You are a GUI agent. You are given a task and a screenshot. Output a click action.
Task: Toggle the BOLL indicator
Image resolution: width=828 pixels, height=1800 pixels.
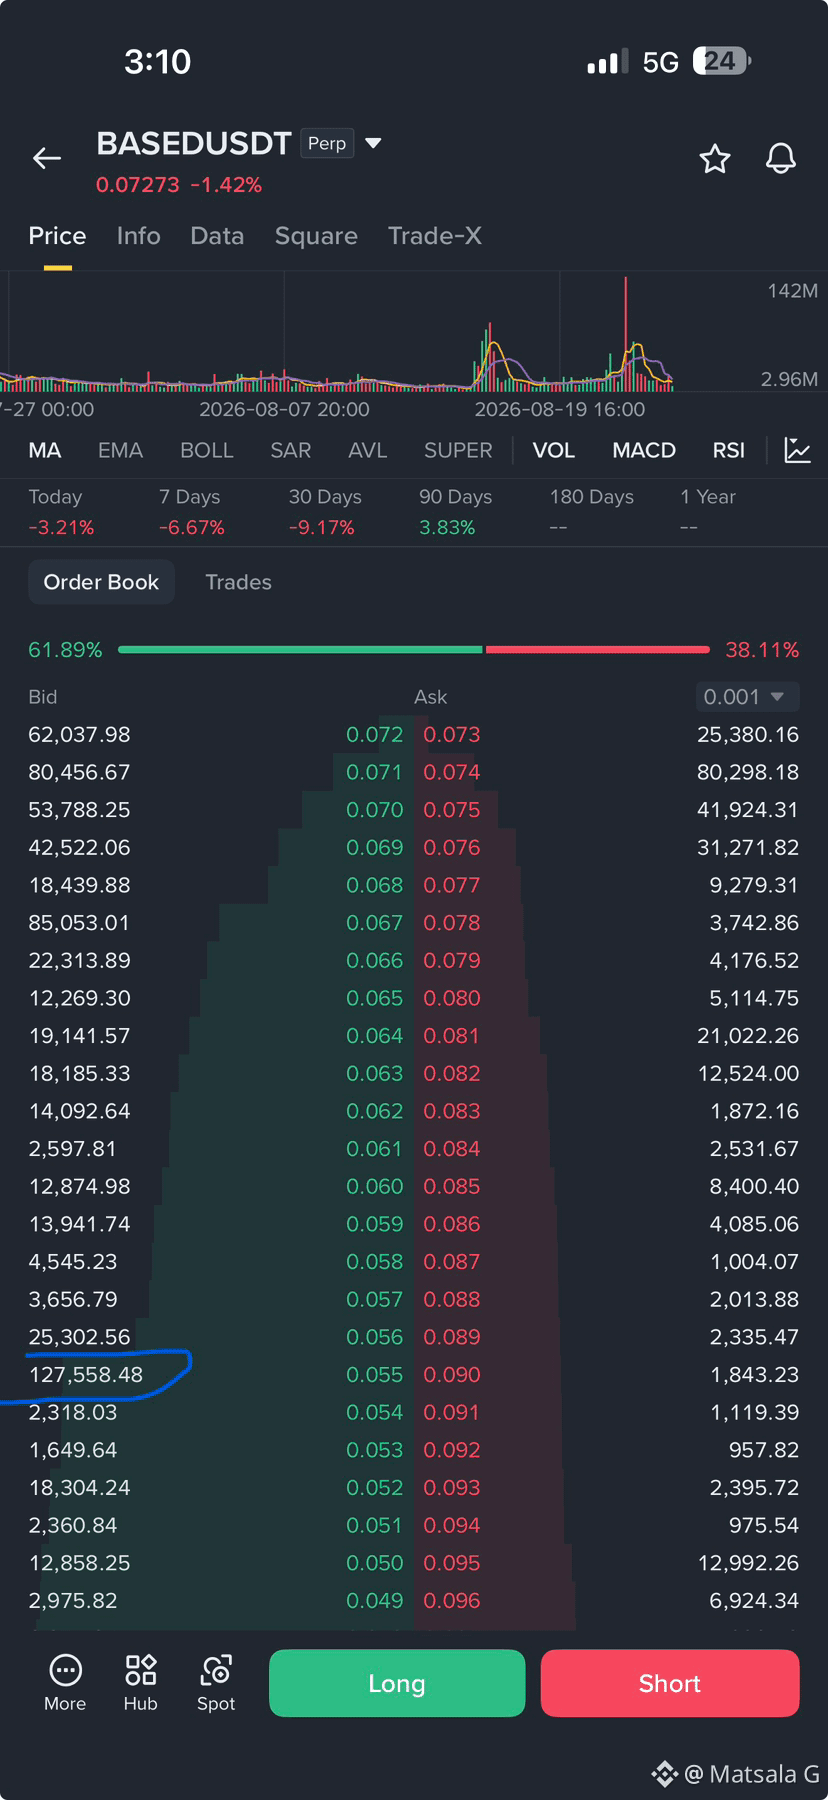(x=207, y=450)
